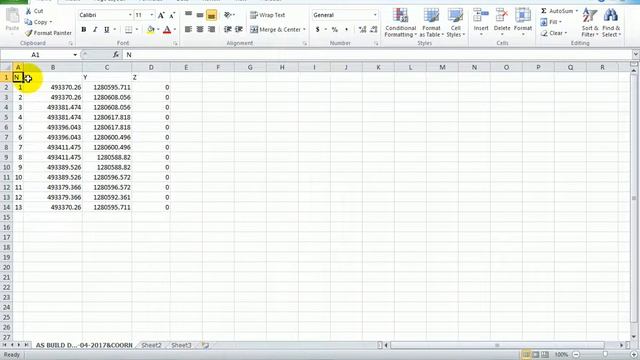Viewport: 640px width, 360px height.
Task: Select the column C header
Action: [107, 67]
